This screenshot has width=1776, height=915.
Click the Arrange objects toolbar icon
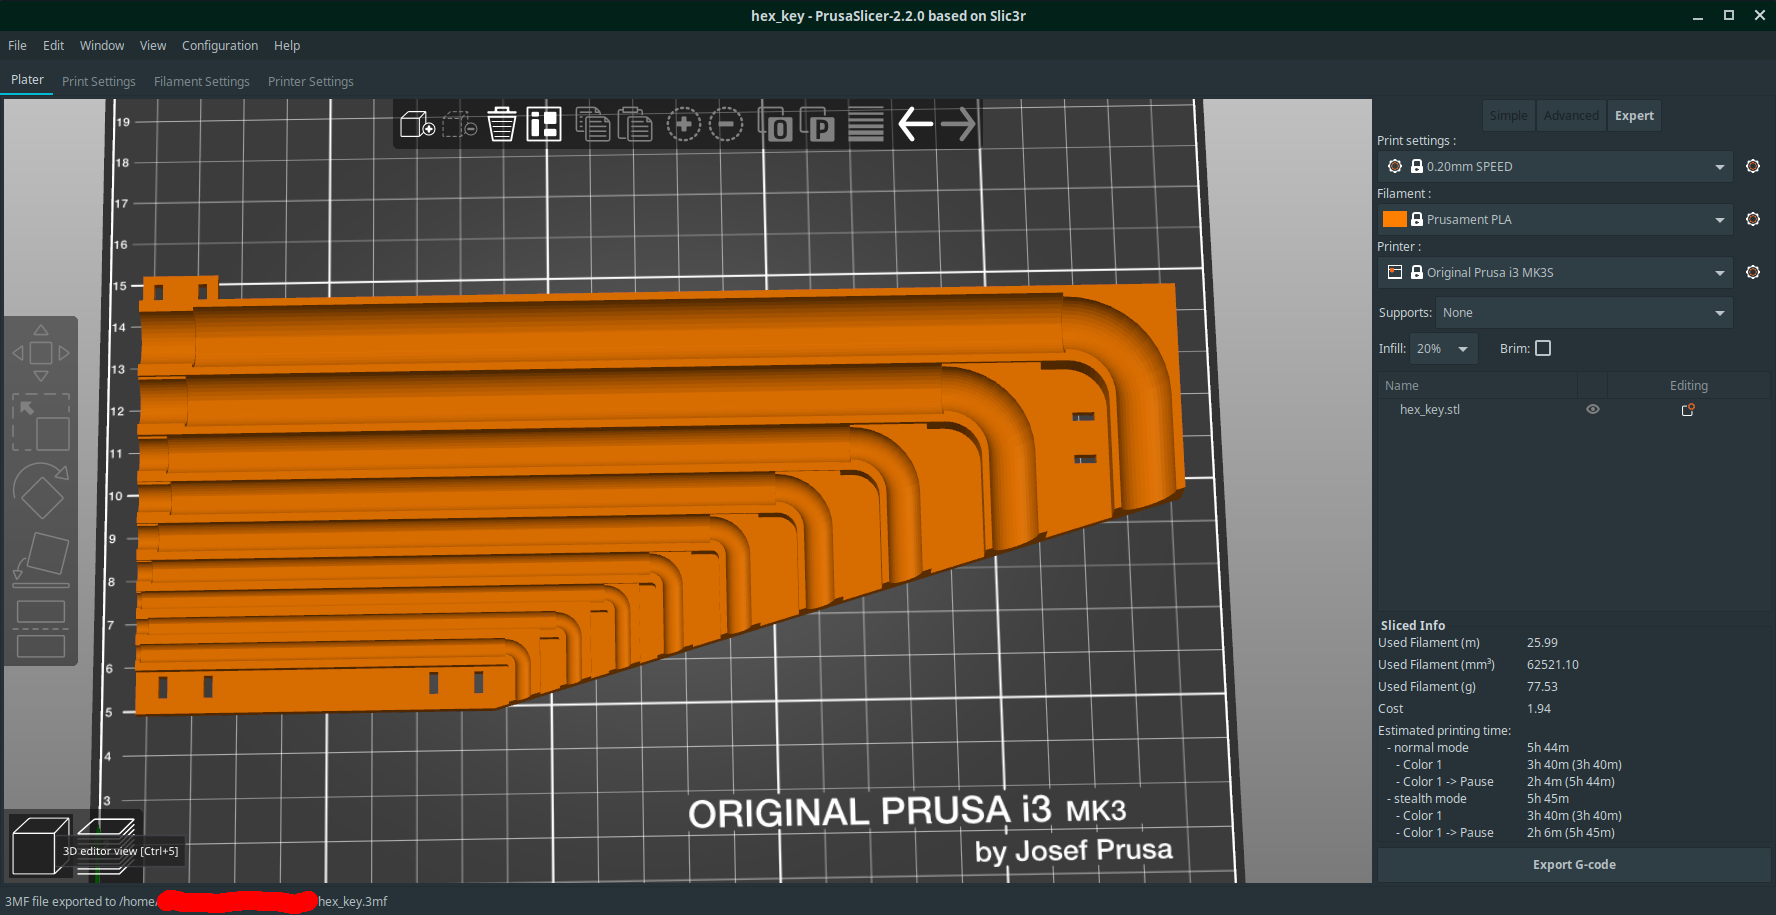tap(544, 125)
